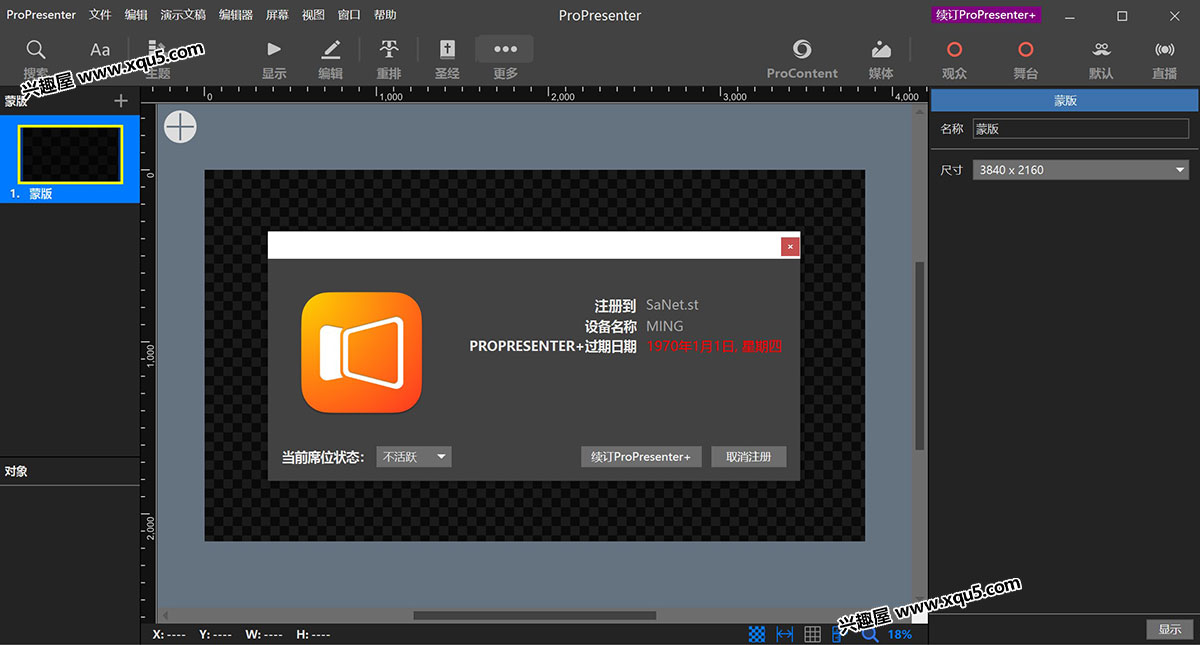Close the registration dialog with red X
Image resolution: width=1200 pixels, height=645 pixels.
(x=790, y=246)
